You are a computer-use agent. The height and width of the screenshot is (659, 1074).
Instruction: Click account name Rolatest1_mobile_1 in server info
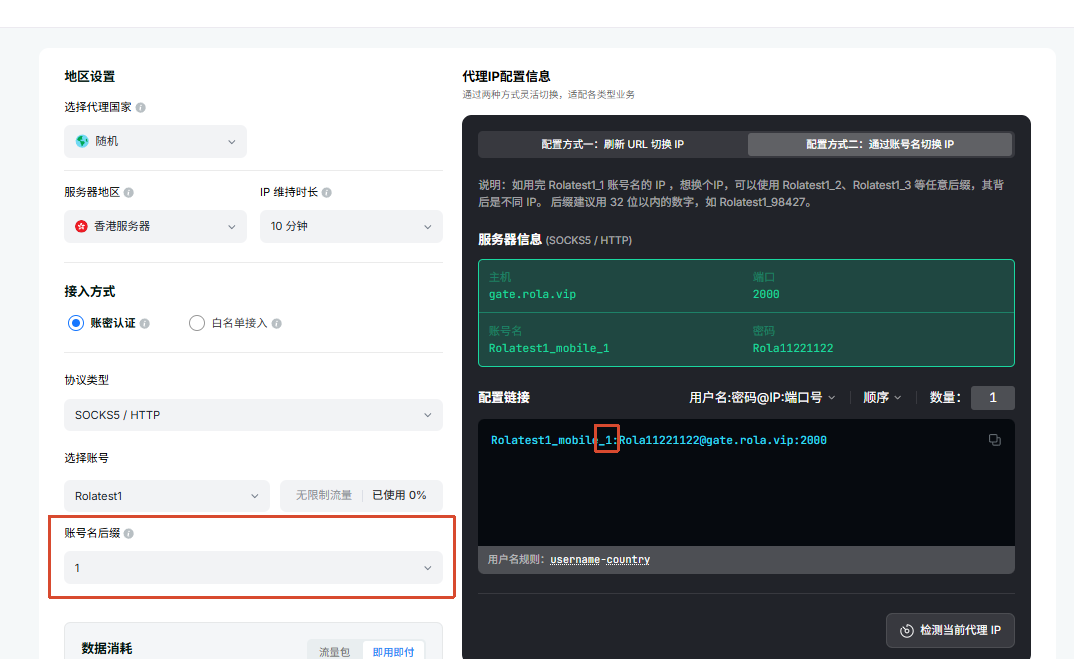click(x=549, y=348)
